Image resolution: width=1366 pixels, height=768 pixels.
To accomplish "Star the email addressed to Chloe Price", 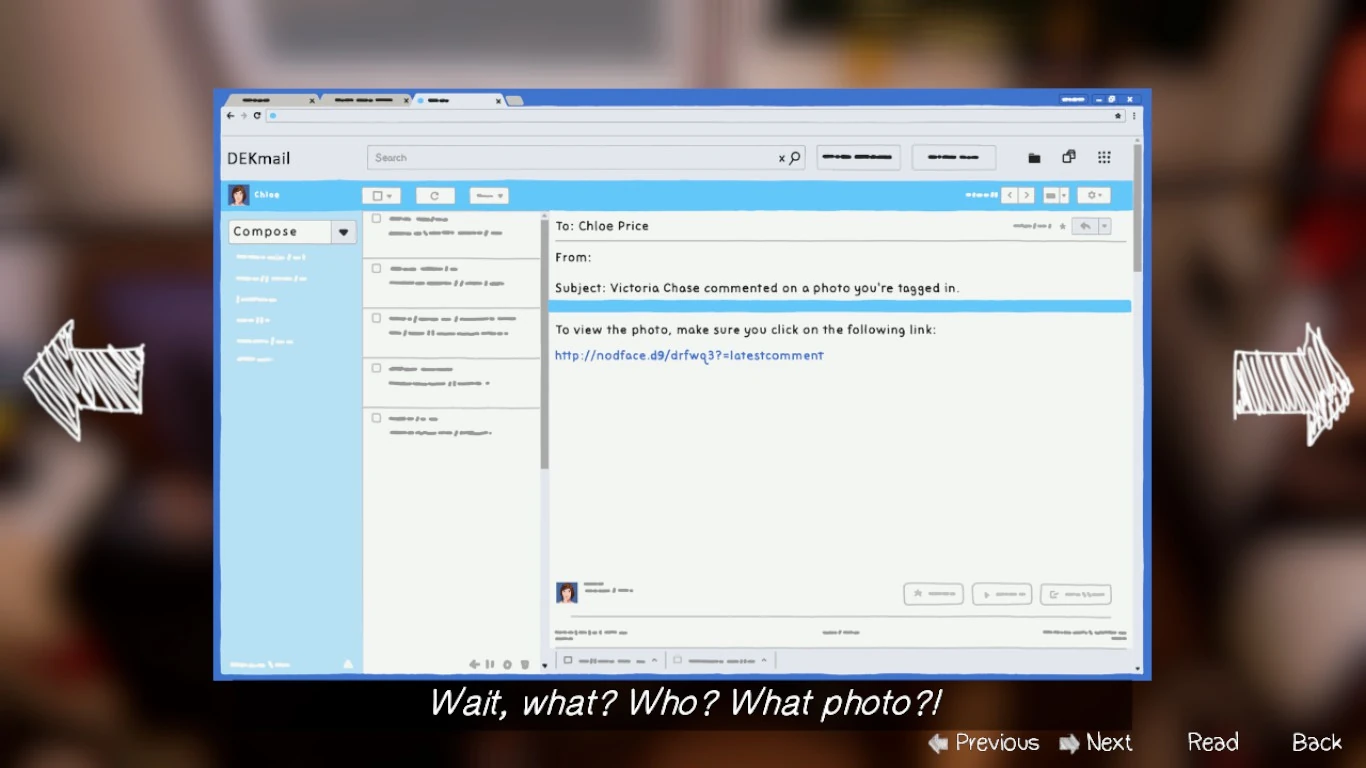I will pyautogui.click(x=1062, y=227).
